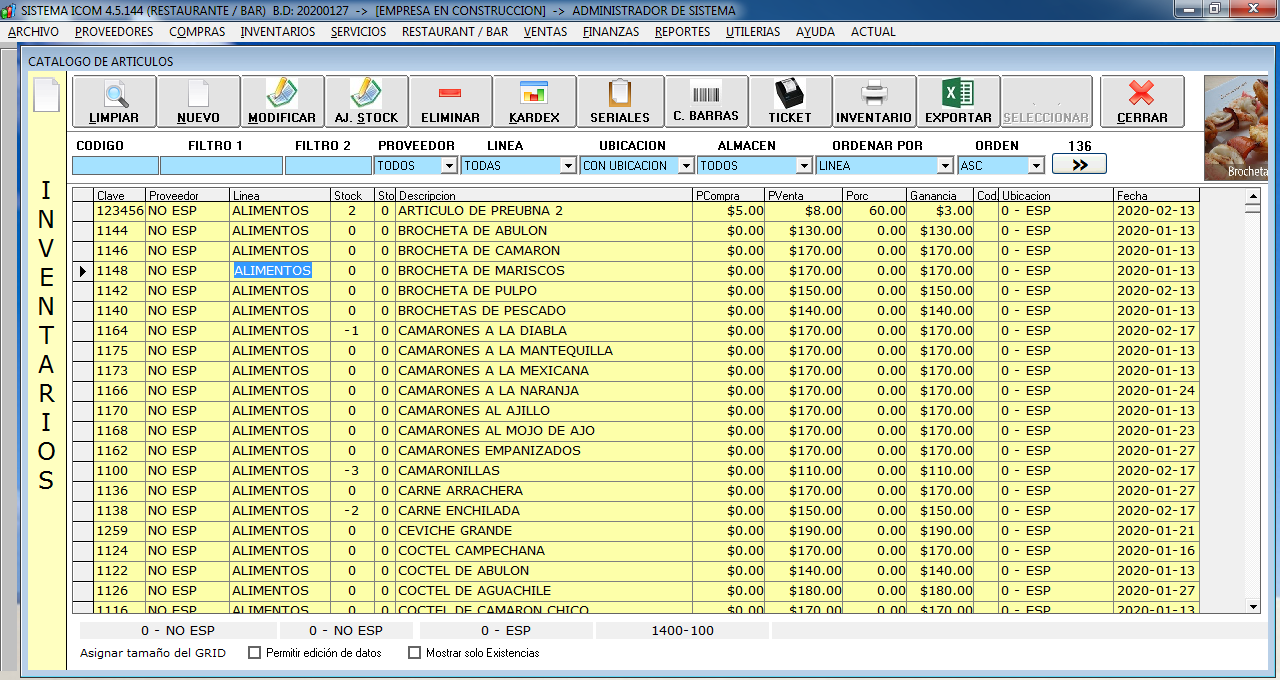Viewport: 1280px width, 682px height.
Task: Open the ALMACEN dropdown
Action: (755, 166)
